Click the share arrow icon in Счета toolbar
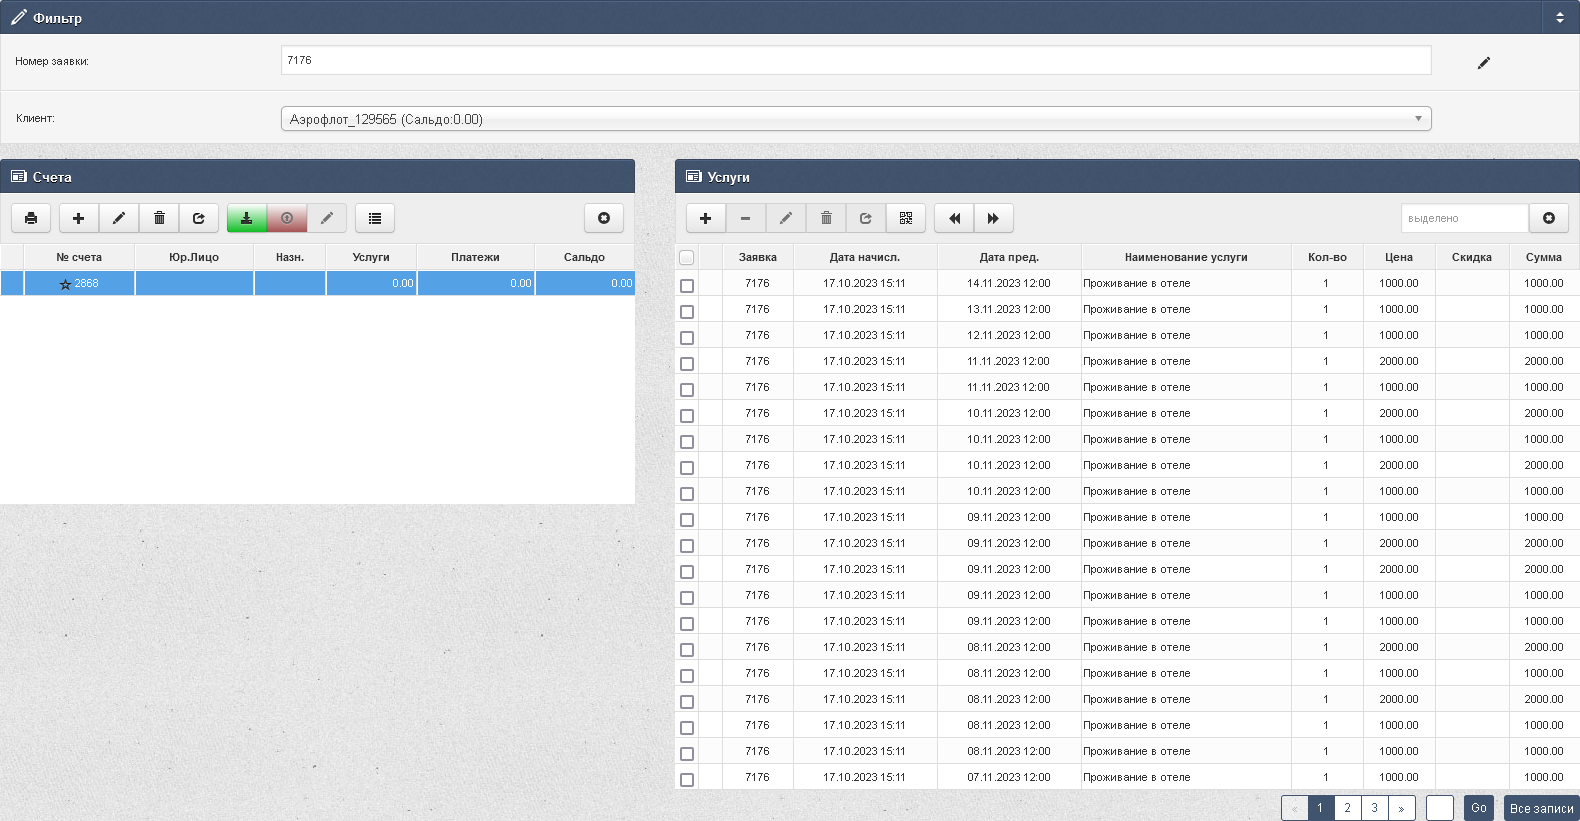1580x821 pixels. (199, 218)
